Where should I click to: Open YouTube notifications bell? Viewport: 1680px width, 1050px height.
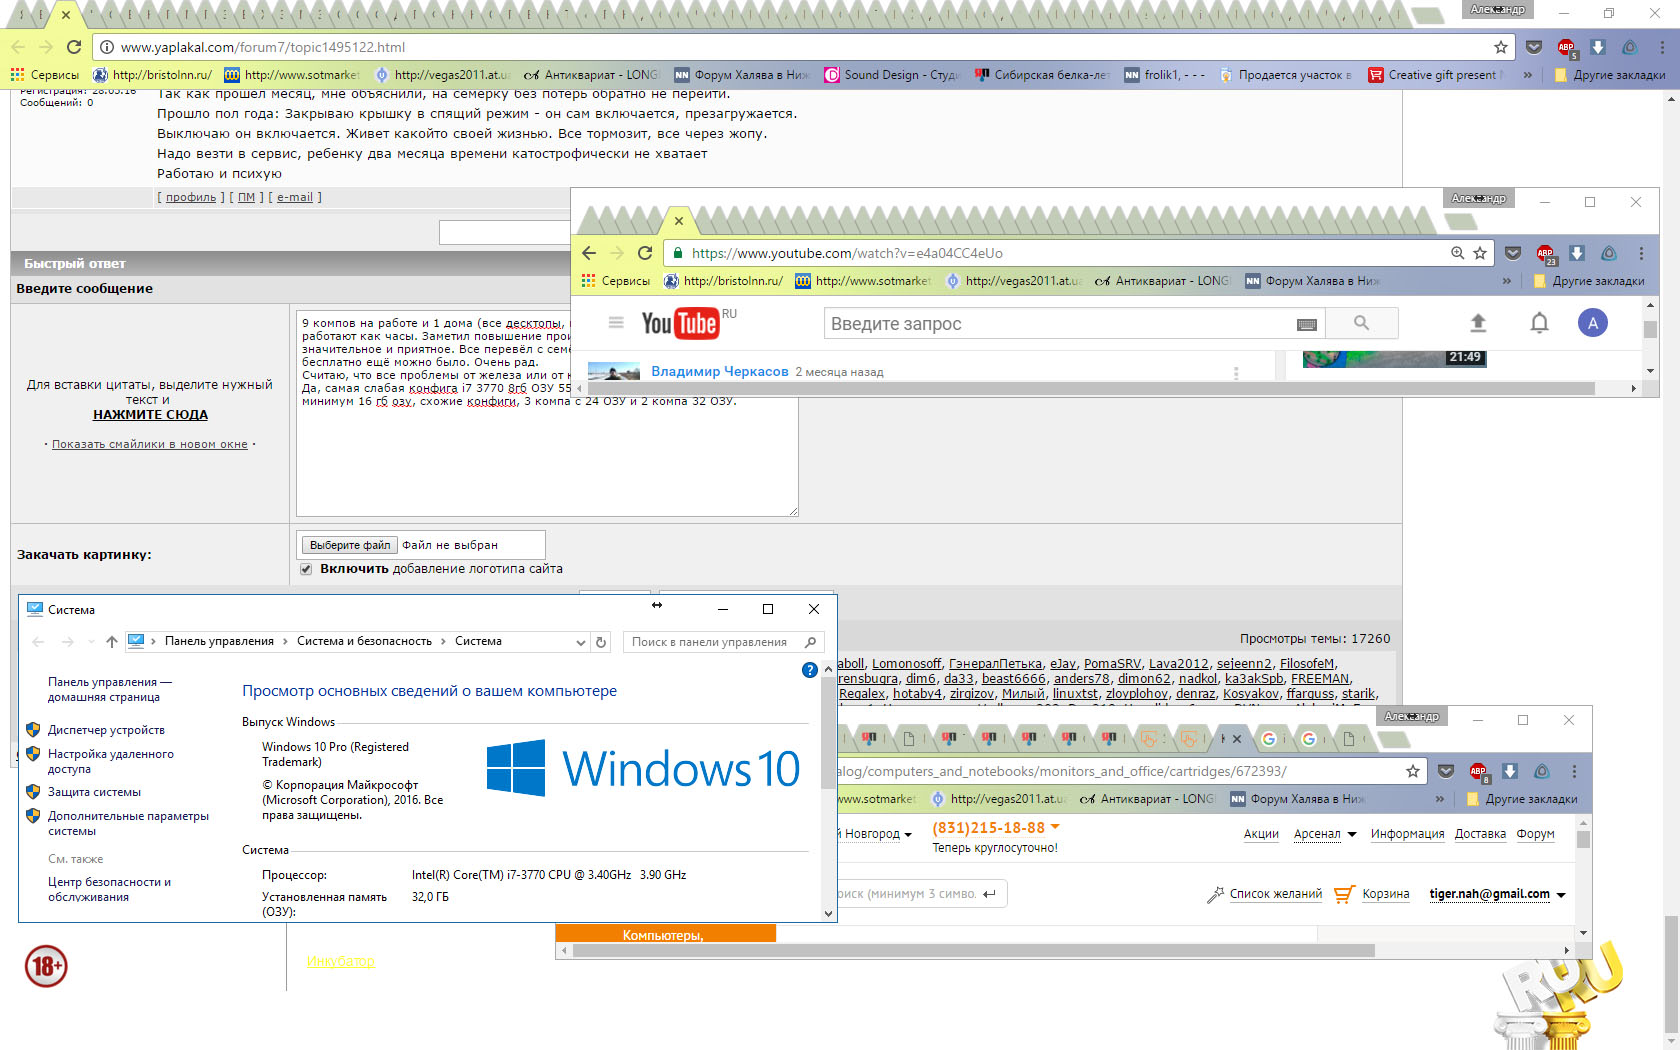(x=1539, y=323)
